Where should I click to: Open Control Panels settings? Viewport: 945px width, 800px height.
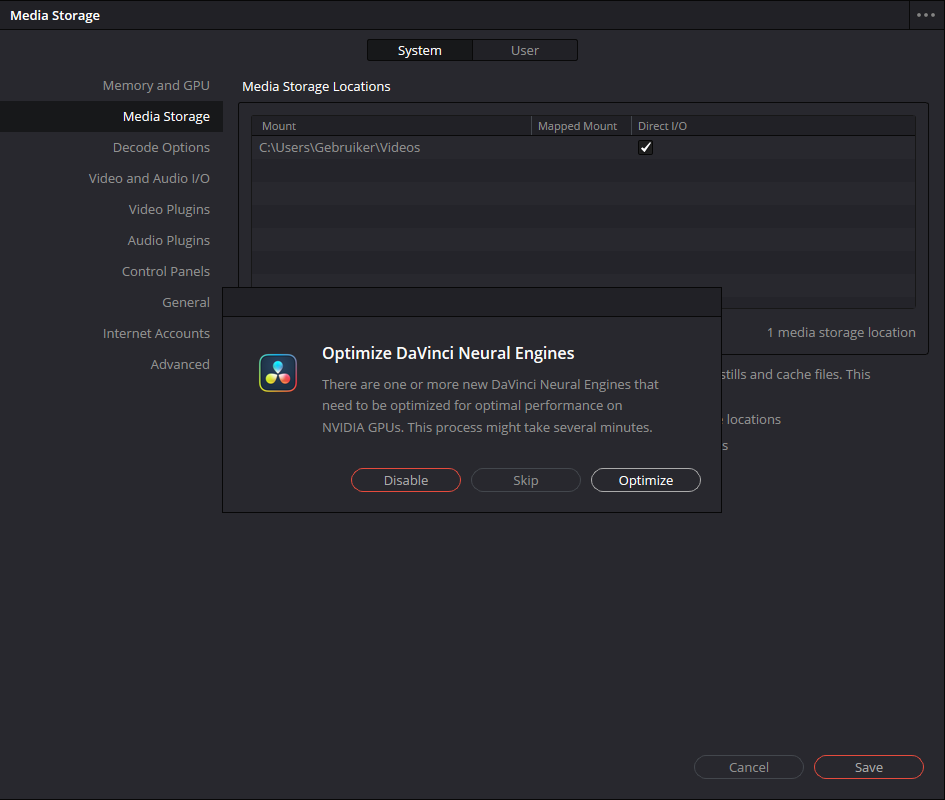click(166, 271)
